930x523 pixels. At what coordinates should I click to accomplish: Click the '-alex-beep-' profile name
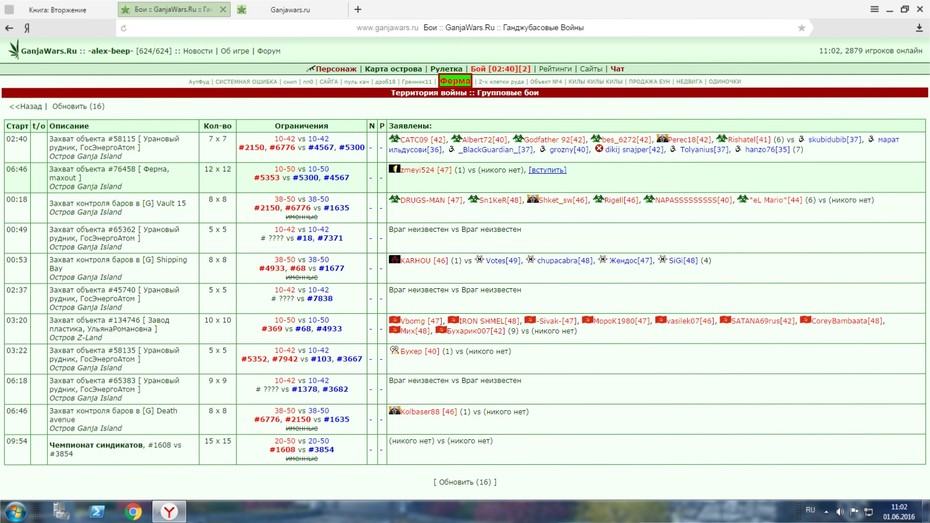pos(110,51)
